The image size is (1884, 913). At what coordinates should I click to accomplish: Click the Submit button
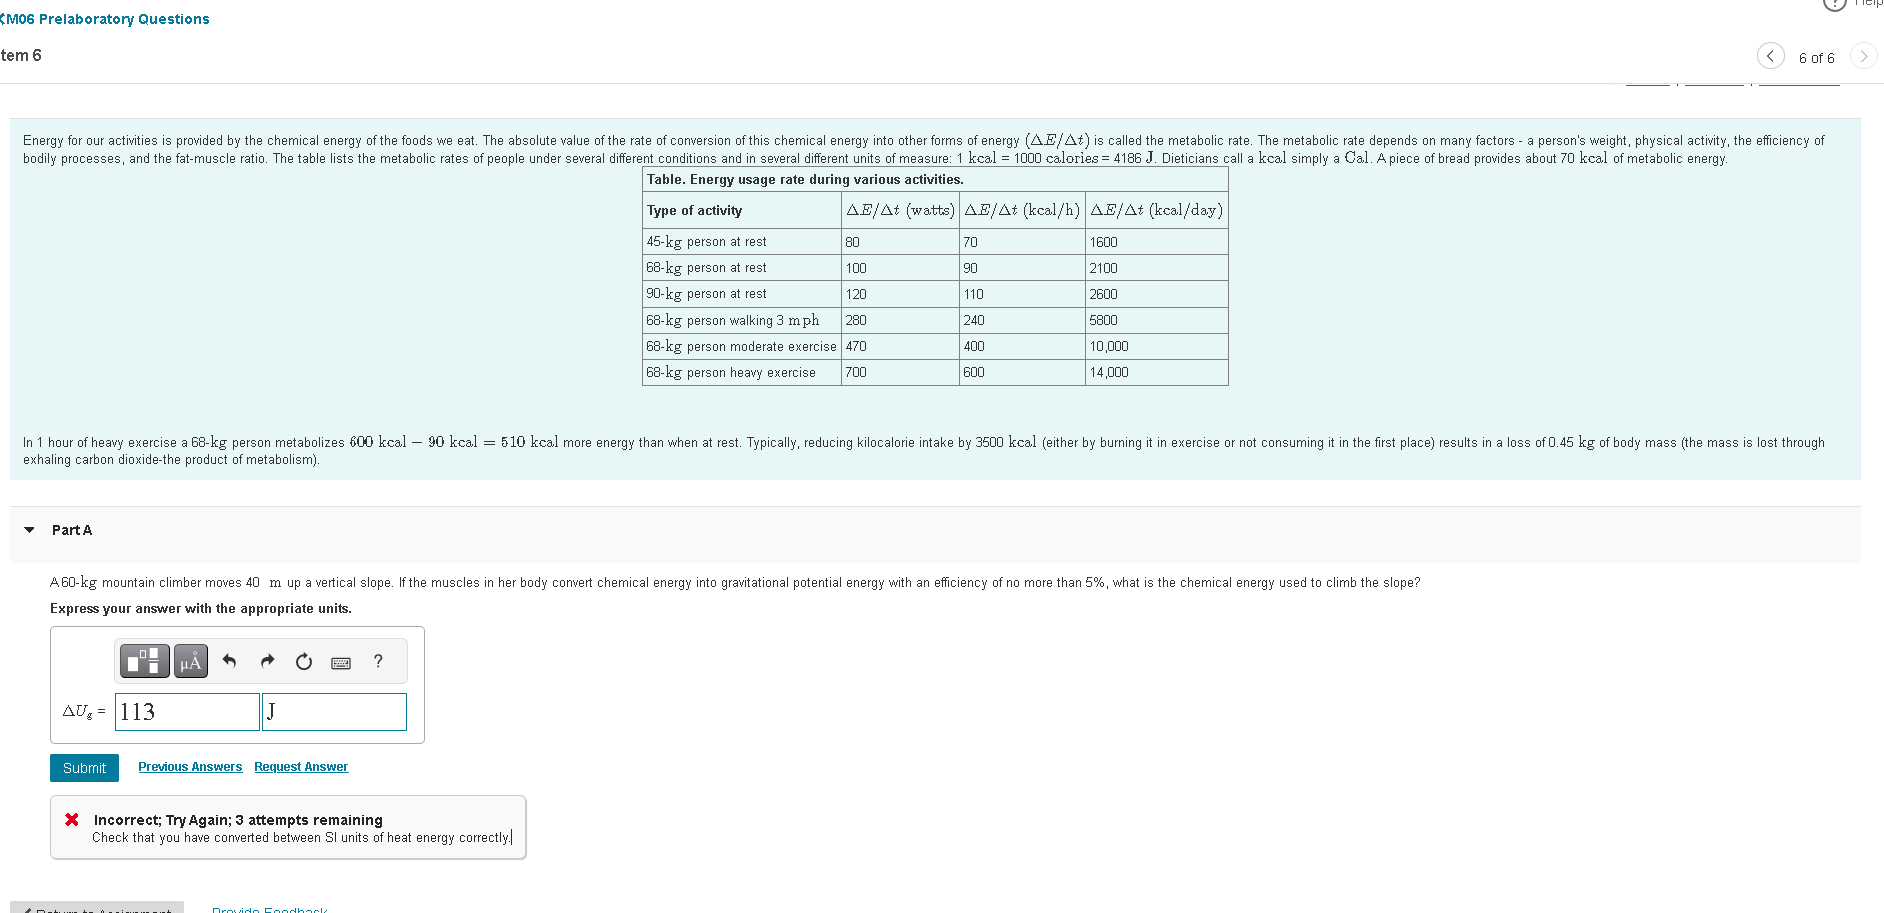pyautogui.click(x=84, y=768)
